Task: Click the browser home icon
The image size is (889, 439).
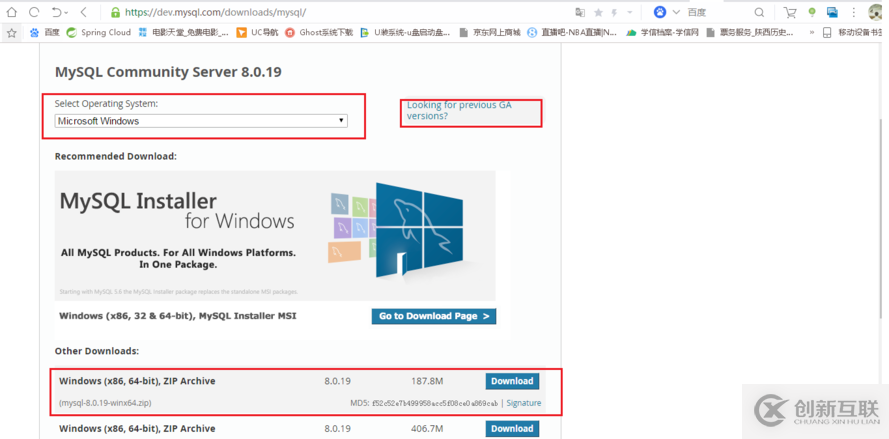Action: pyautogui.click(x=11, y=12)
